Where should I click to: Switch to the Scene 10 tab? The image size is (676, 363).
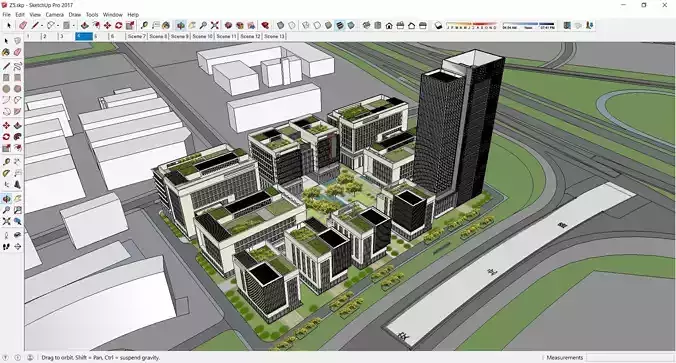[203, 36]
